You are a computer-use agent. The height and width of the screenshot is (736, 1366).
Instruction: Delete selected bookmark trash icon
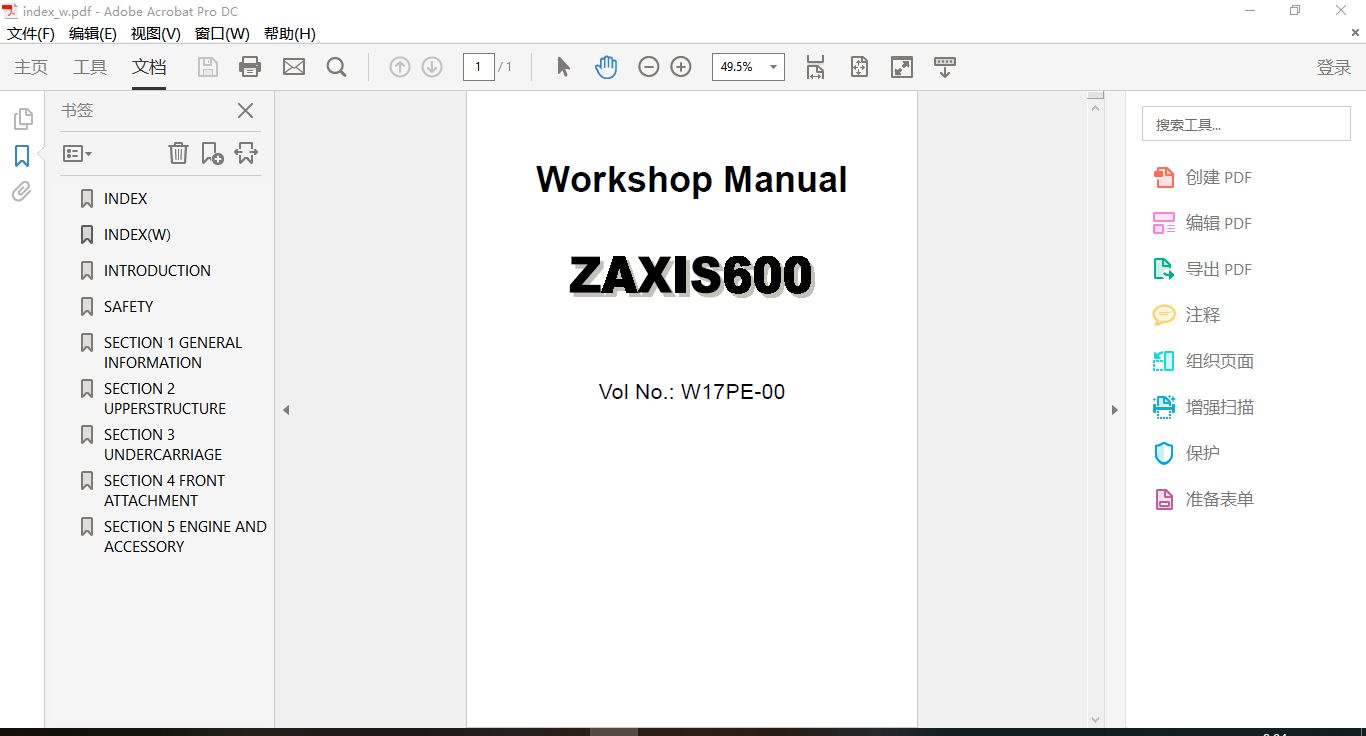click(178, 153)
